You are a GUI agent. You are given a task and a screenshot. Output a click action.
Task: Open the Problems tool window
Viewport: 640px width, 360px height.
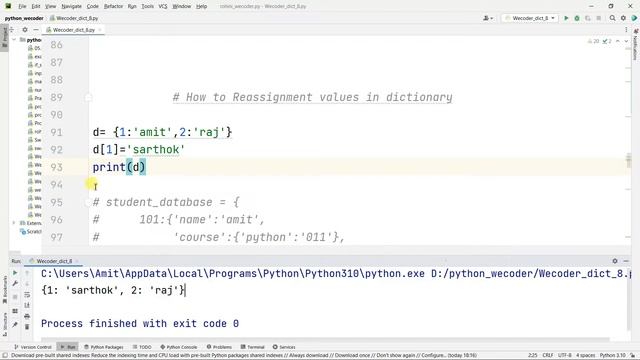tap(219, 347)
